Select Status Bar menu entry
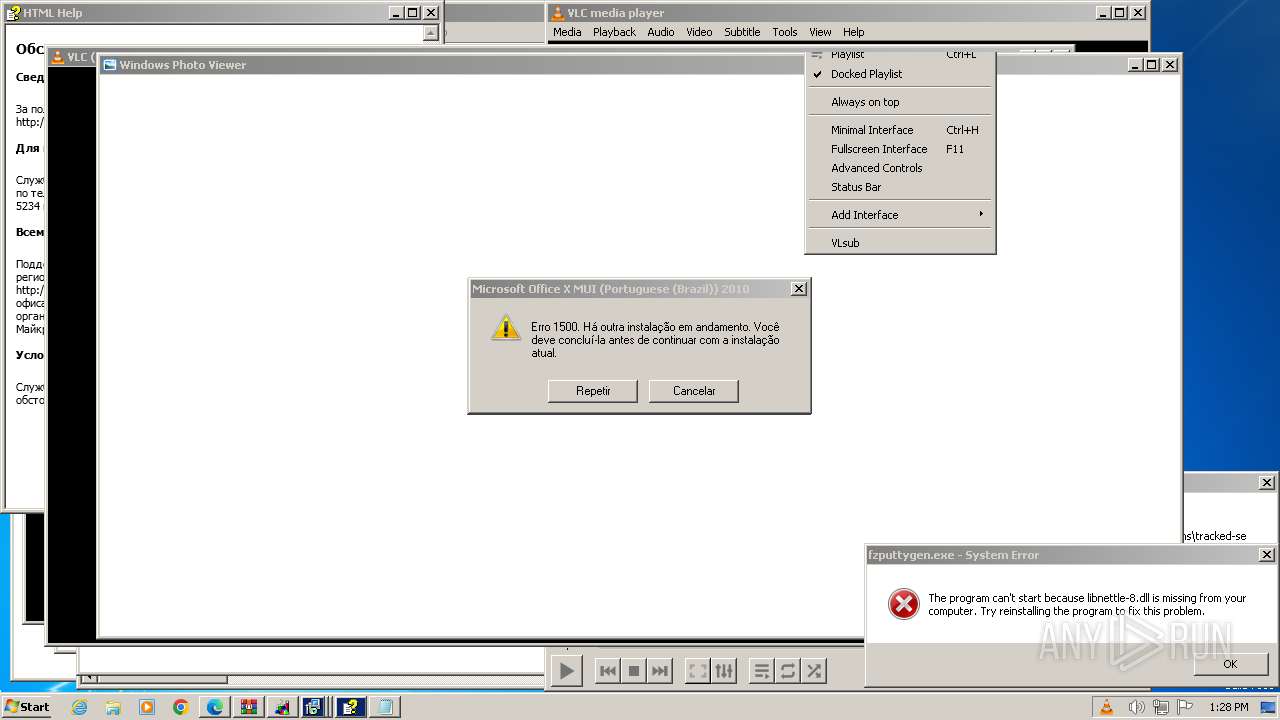Screen dimensions: 1280x720 click(x=900, y=187)
